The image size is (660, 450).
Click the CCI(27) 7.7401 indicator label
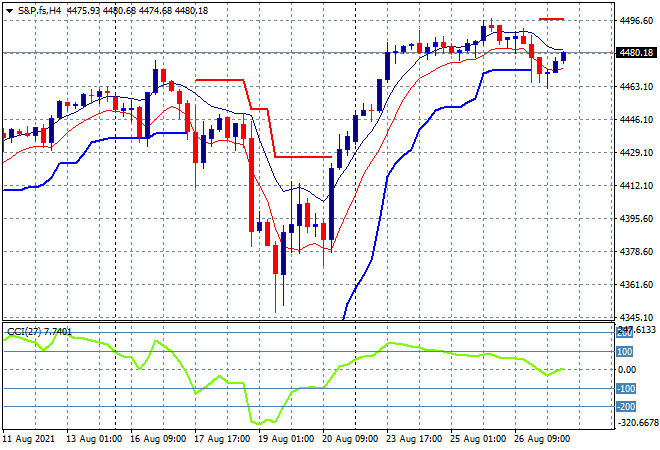pyautogui.click(x=40, y=332)
